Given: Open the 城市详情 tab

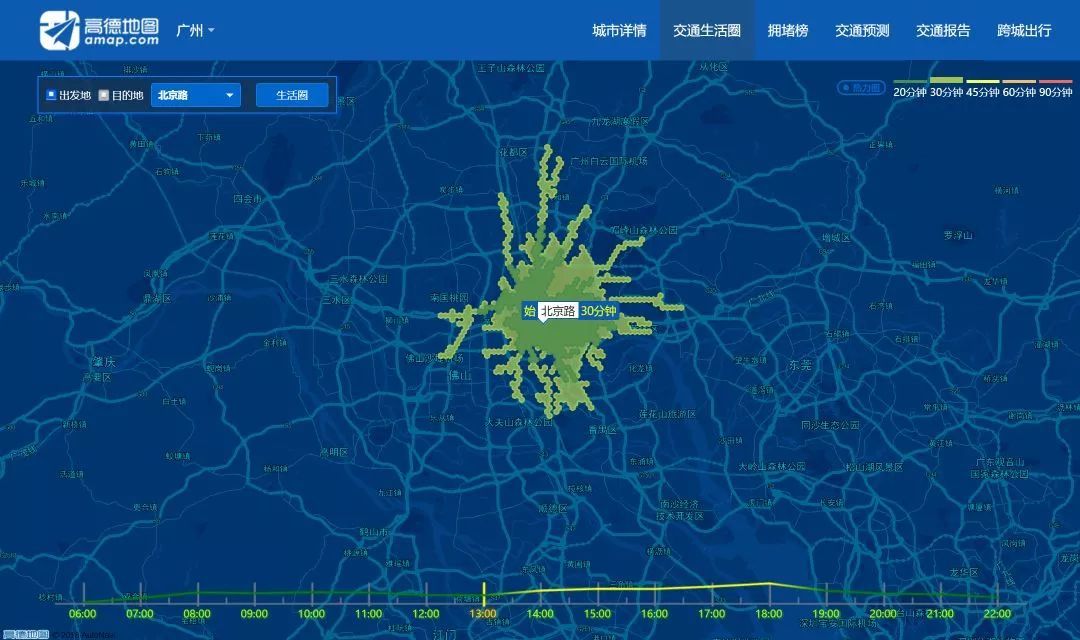Looking at the screenshot, I should [619, 30].
